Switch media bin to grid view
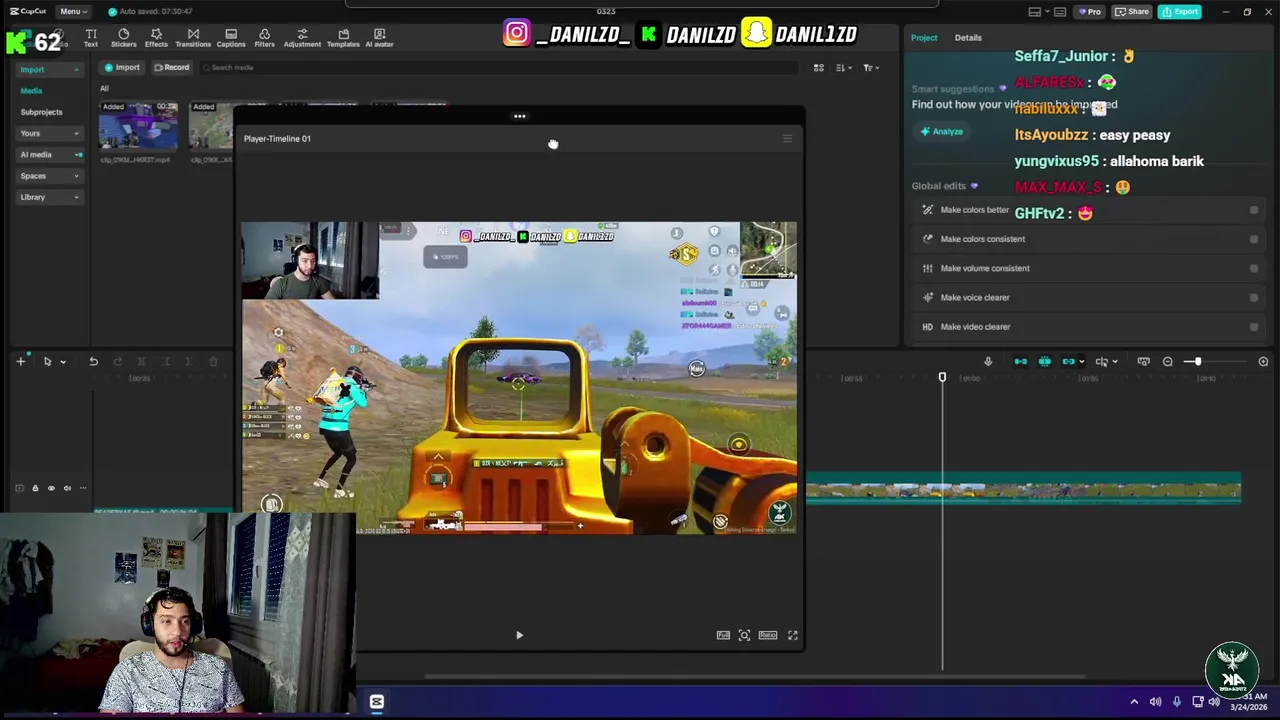The width and height of the screenshot is (1280, 720). pyautogui.click(x=818, y=67)
